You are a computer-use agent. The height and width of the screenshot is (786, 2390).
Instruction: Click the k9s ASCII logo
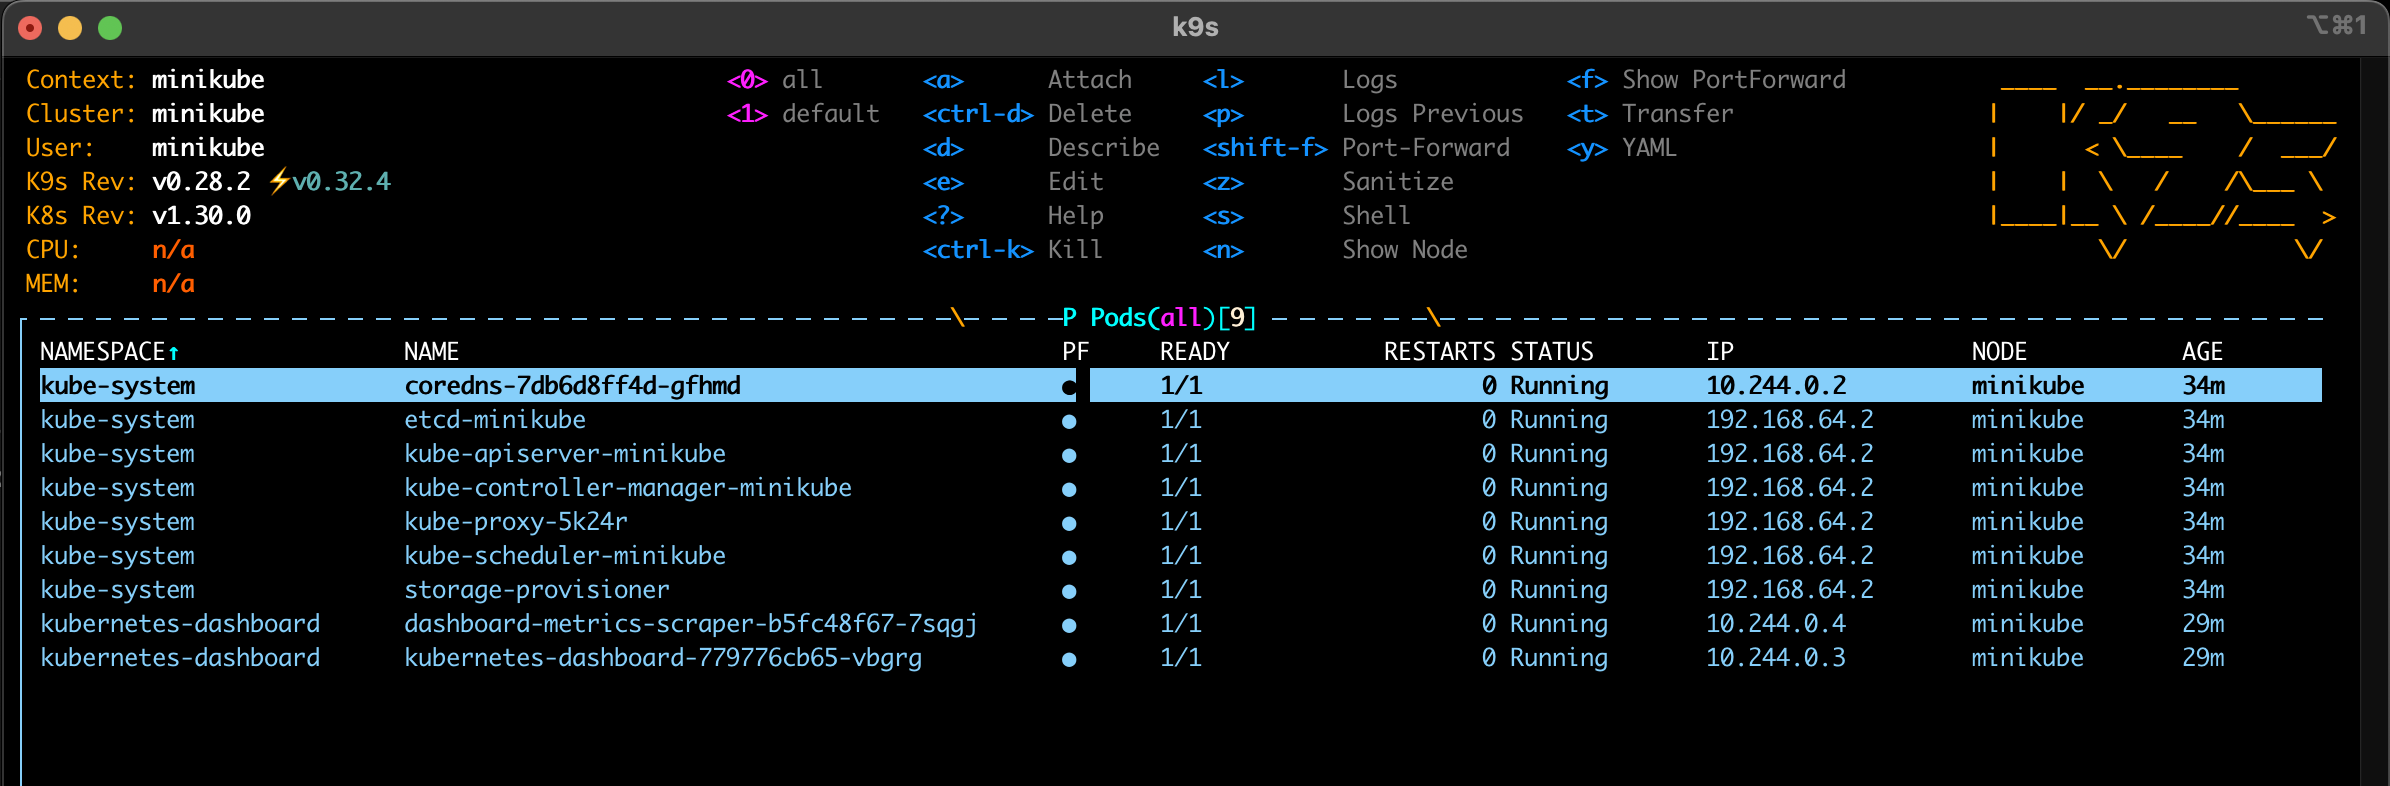coord(2164,168)
